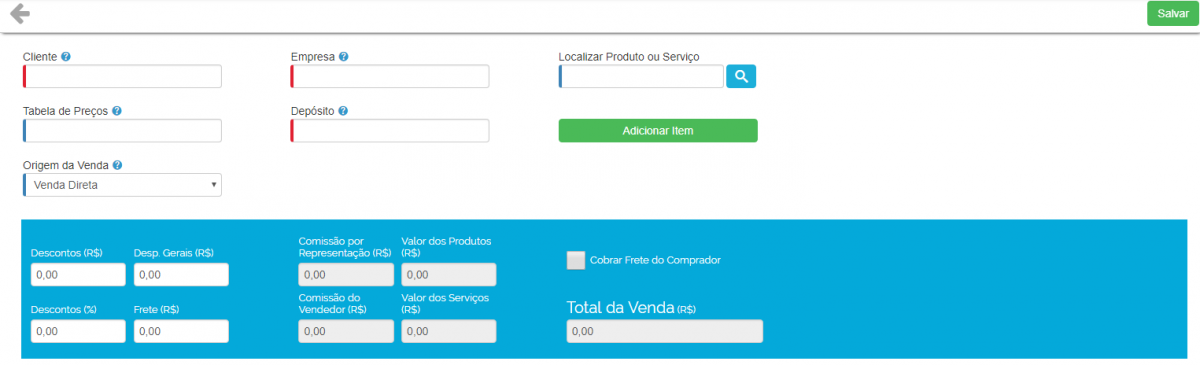This screenshot has height=365, width=1200.
Task: Click the Salvar button
Action: 1173,14
